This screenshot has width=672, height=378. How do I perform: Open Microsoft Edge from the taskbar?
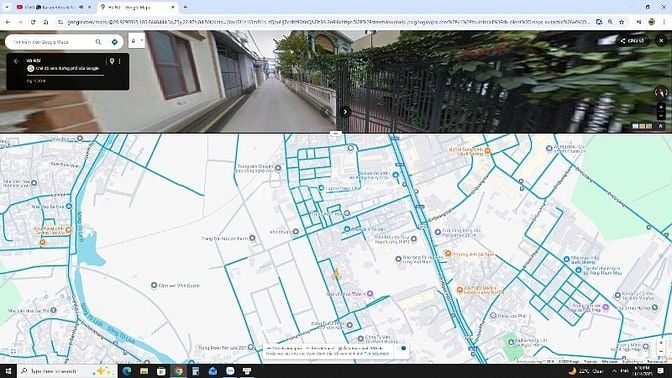[x=127, y=371]
